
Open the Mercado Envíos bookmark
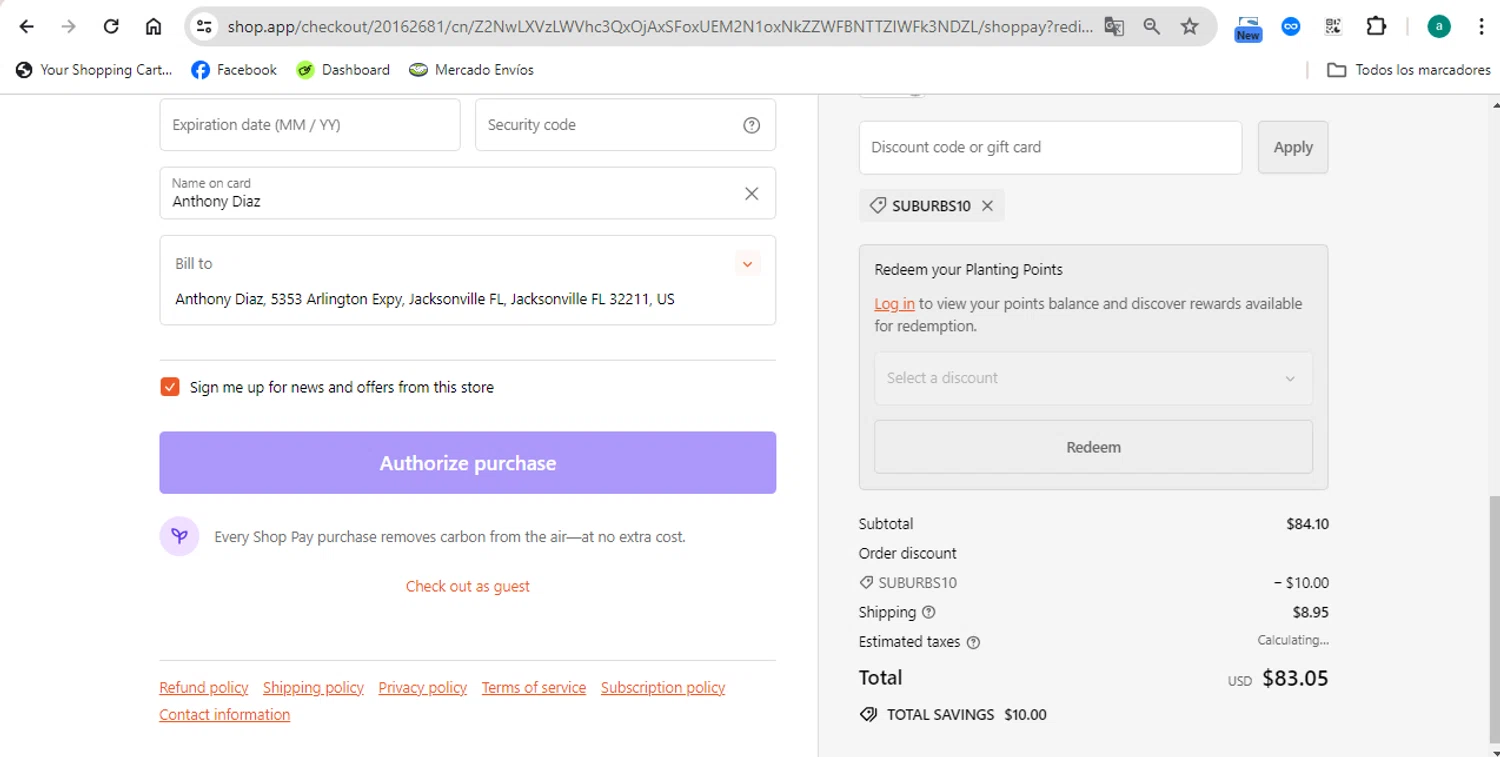(472, 70)
